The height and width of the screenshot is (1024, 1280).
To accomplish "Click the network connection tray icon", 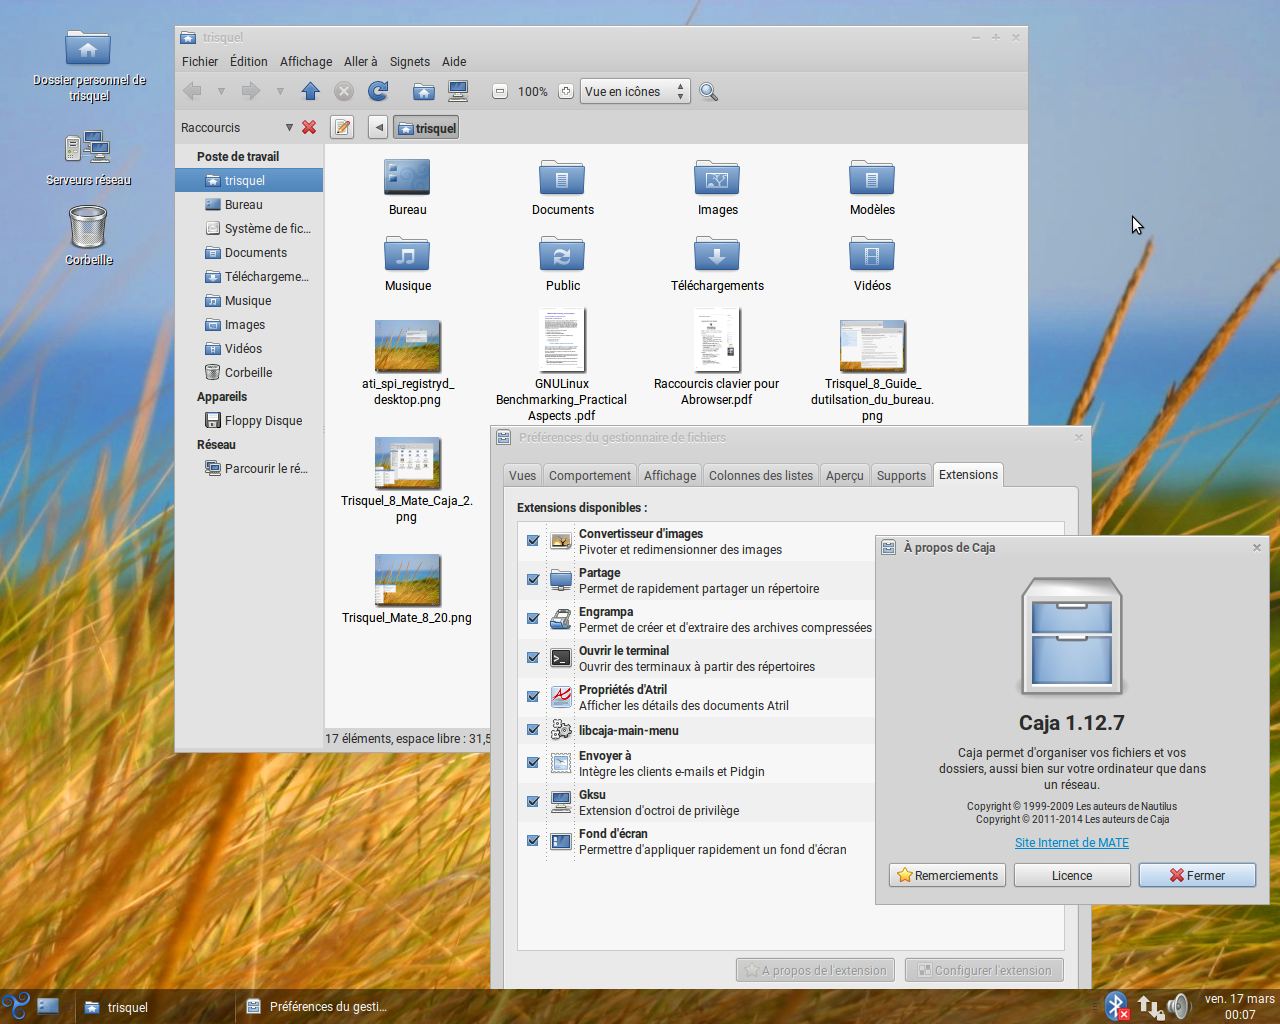I will pyautogui.click(x=1150, y=1007).
